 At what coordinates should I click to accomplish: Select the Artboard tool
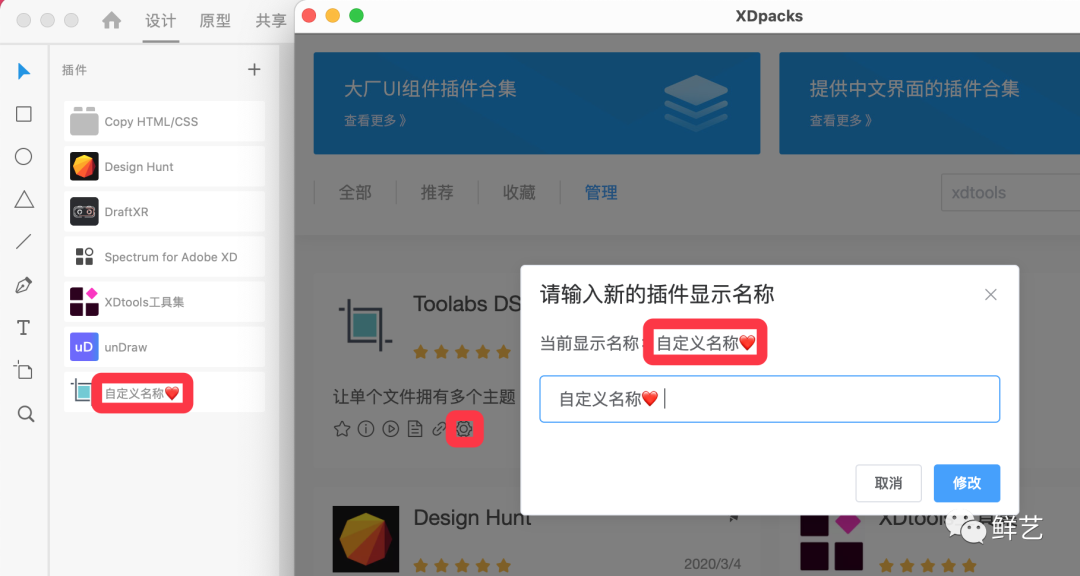pyautogui.click(x=23, y=371)
